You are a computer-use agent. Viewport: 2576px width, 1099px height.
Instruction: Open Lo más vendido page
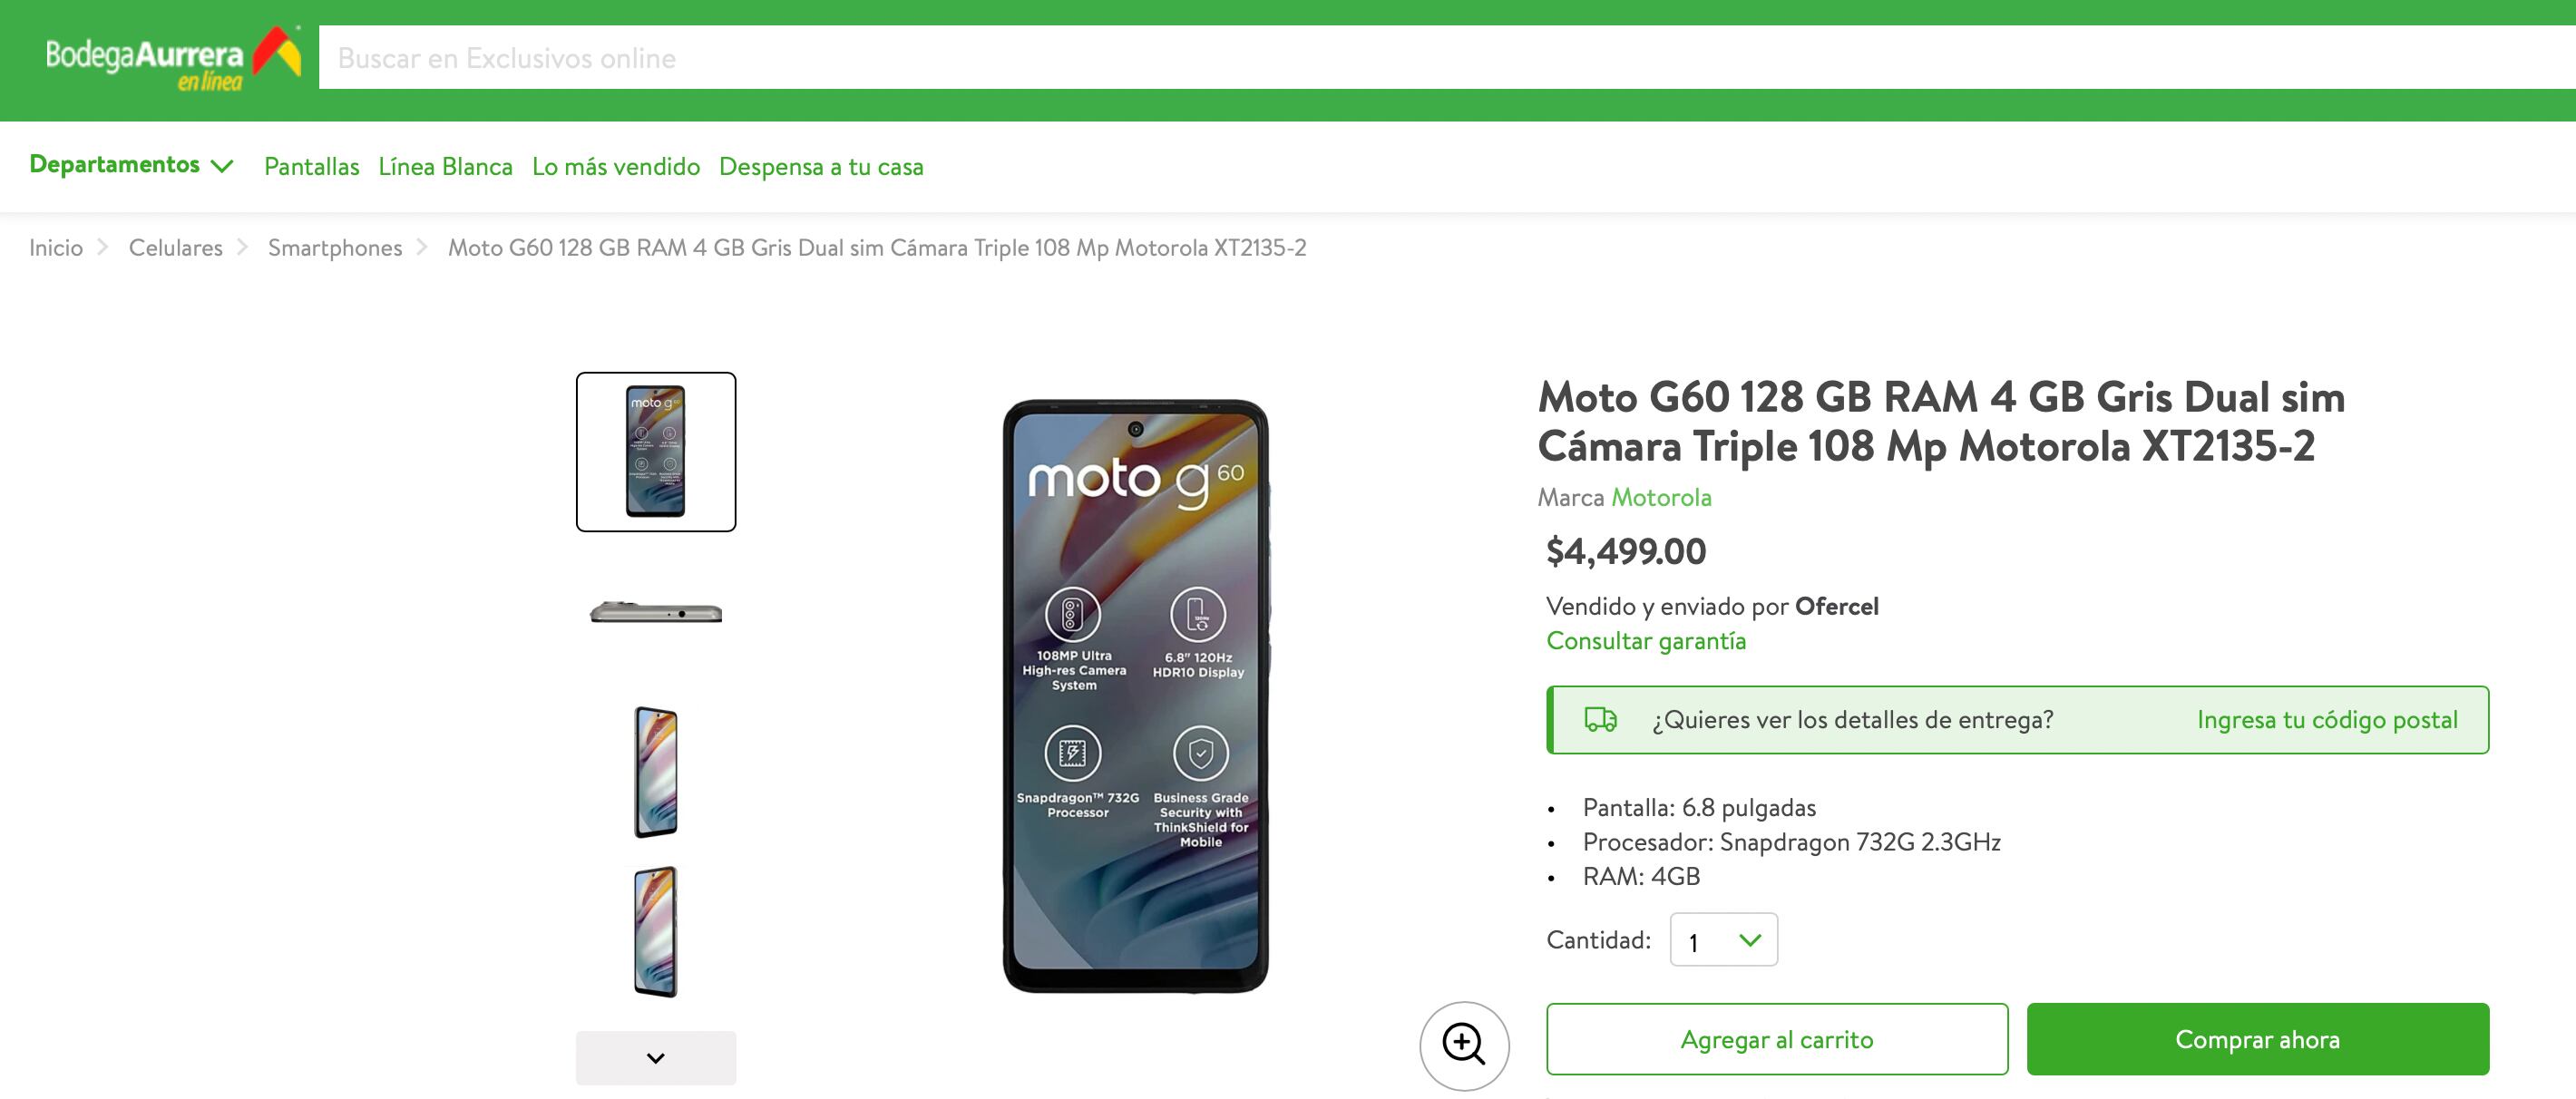tap(616, 167)
